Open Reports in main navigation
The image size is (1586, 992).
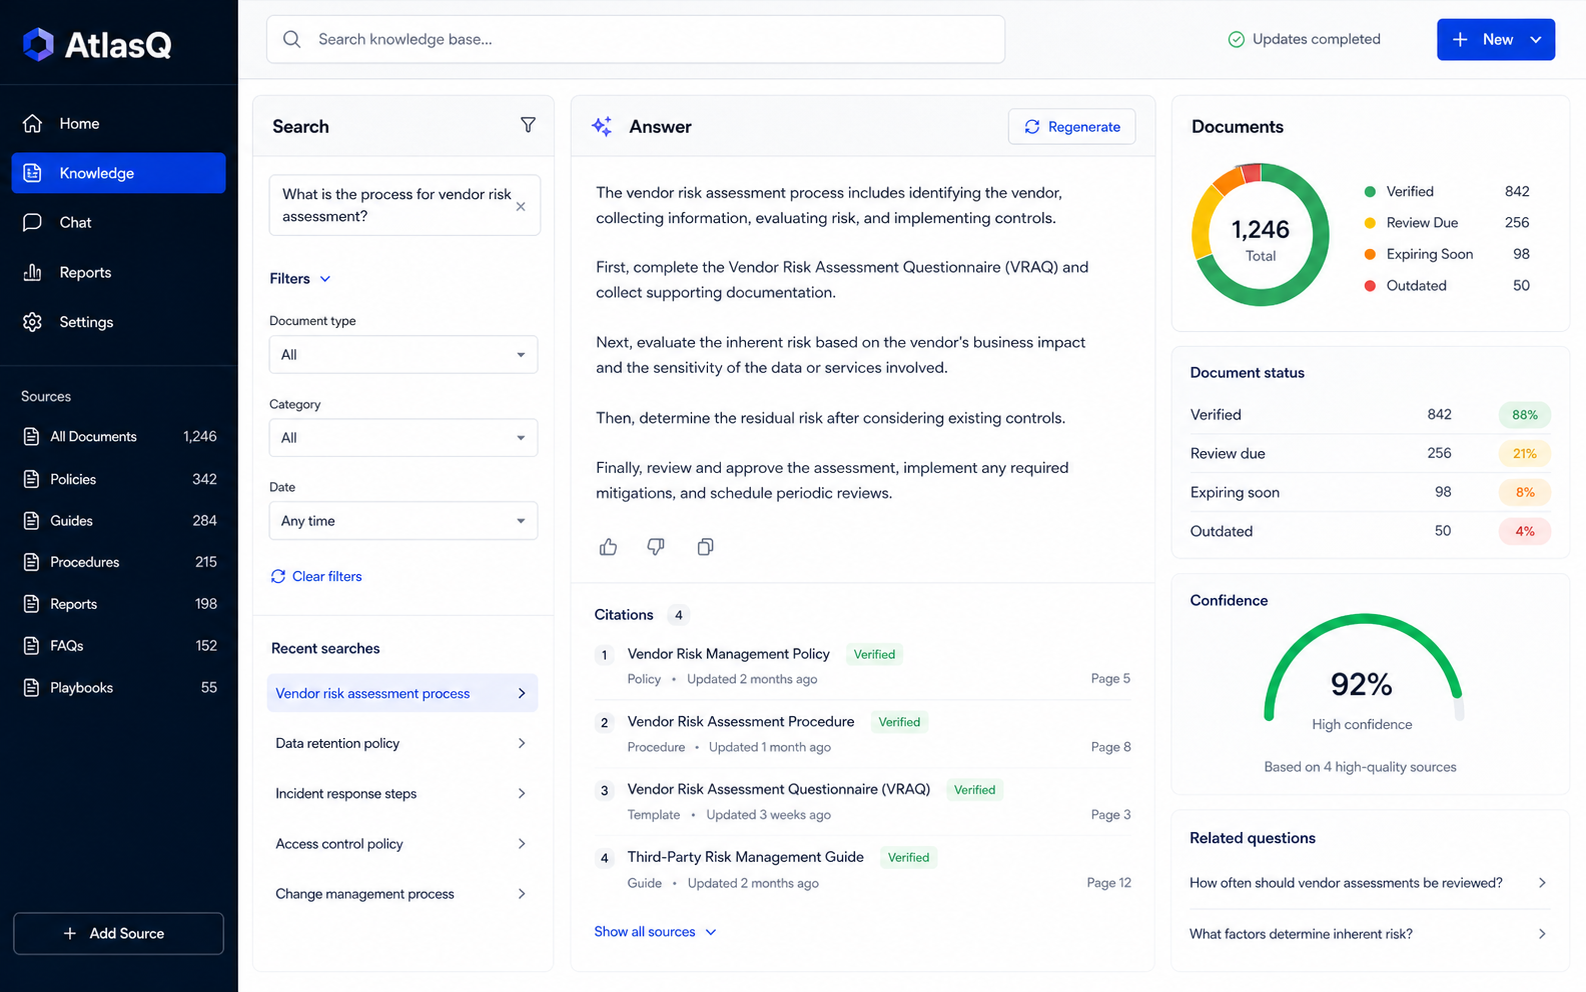point(118,272)
